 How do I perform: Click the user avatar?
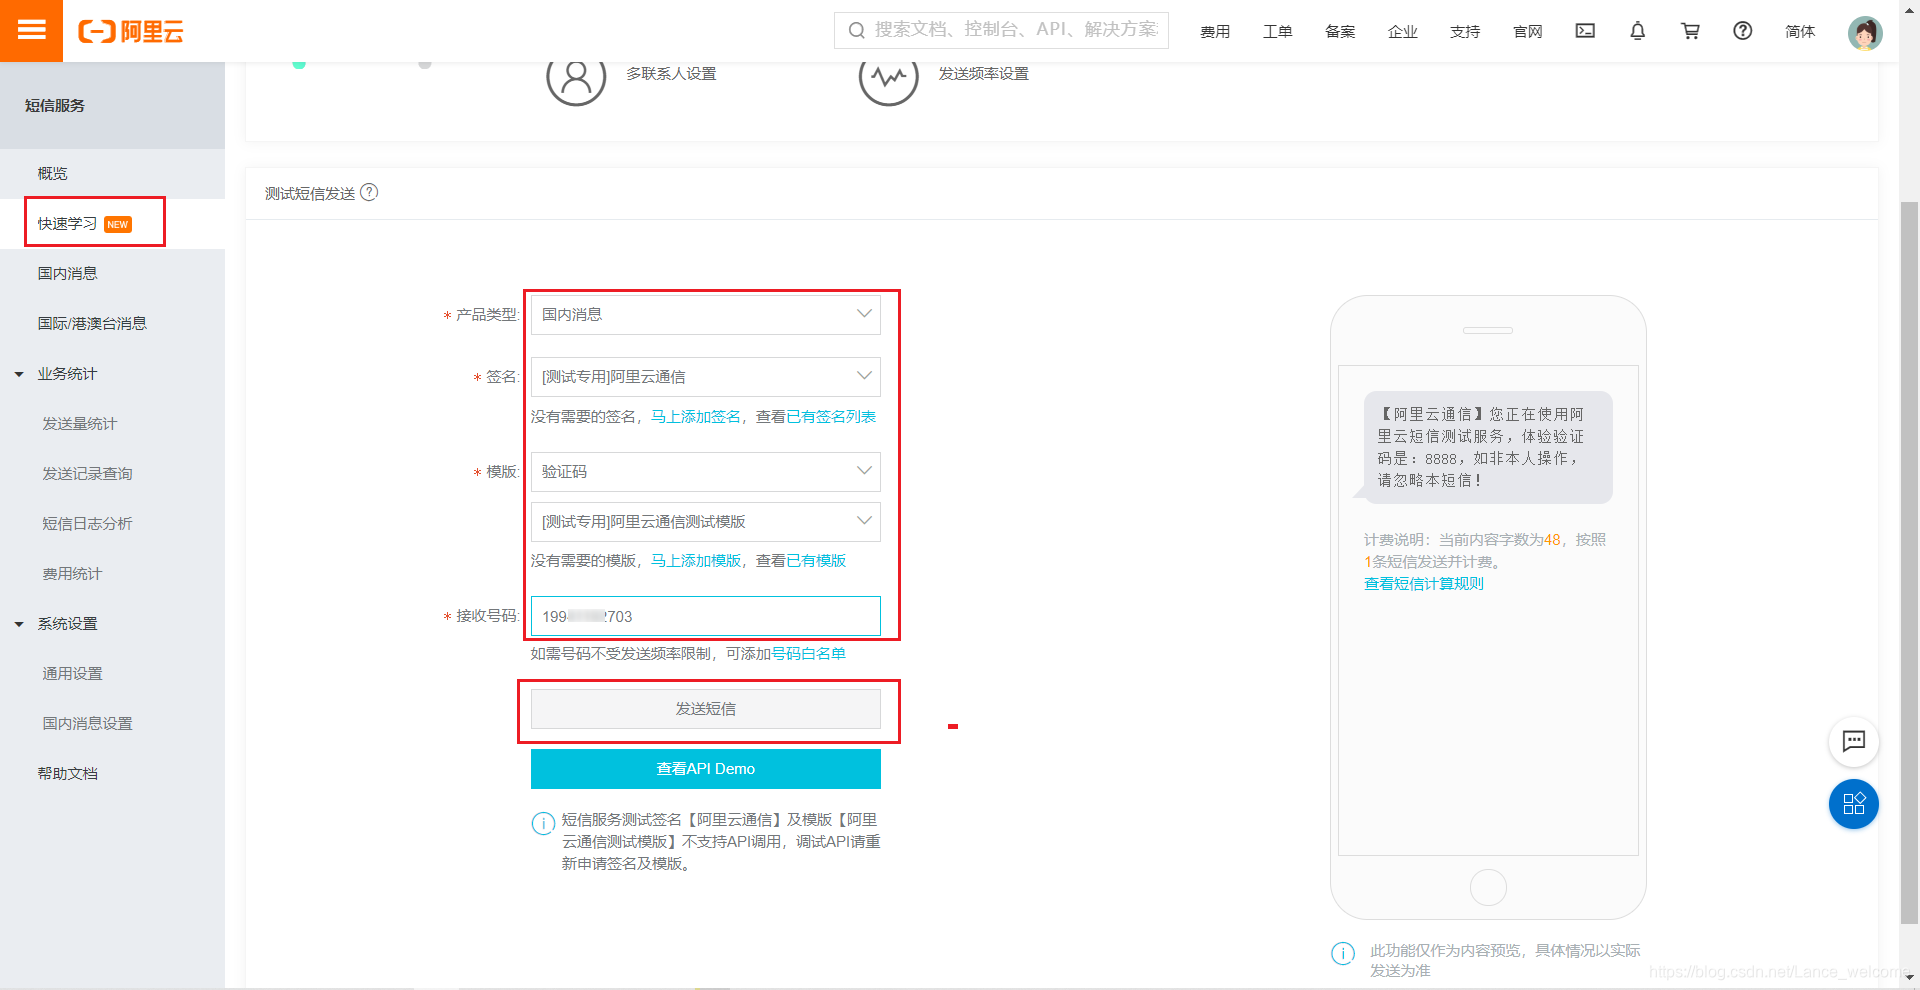[x=1865, y=32]
